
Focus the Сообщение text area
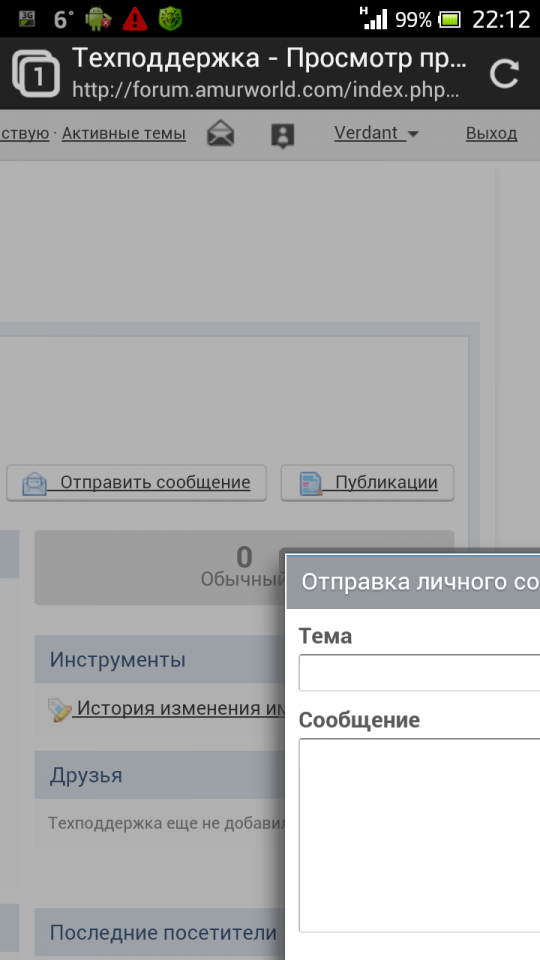(419, 835)
